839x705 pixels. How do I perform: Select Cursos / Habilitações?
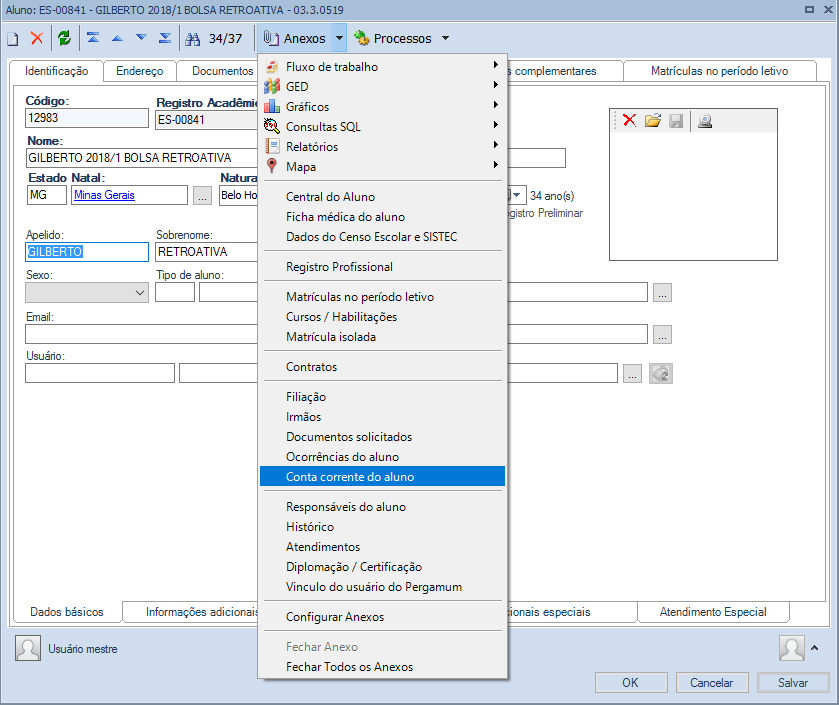click(383, 317)
